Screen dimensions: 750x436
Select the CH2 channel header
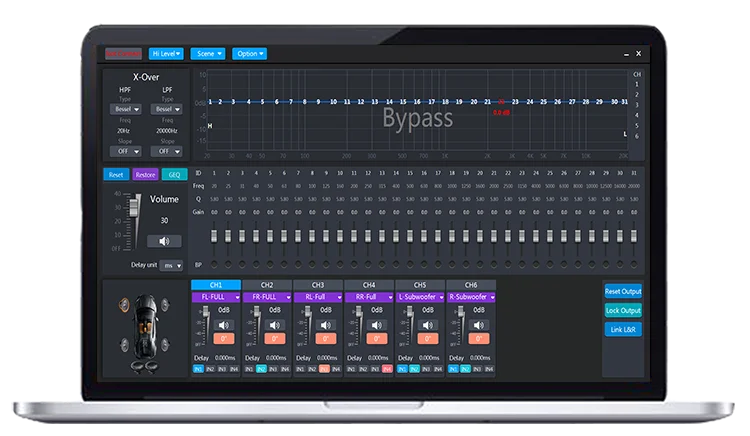pos(268,285)
